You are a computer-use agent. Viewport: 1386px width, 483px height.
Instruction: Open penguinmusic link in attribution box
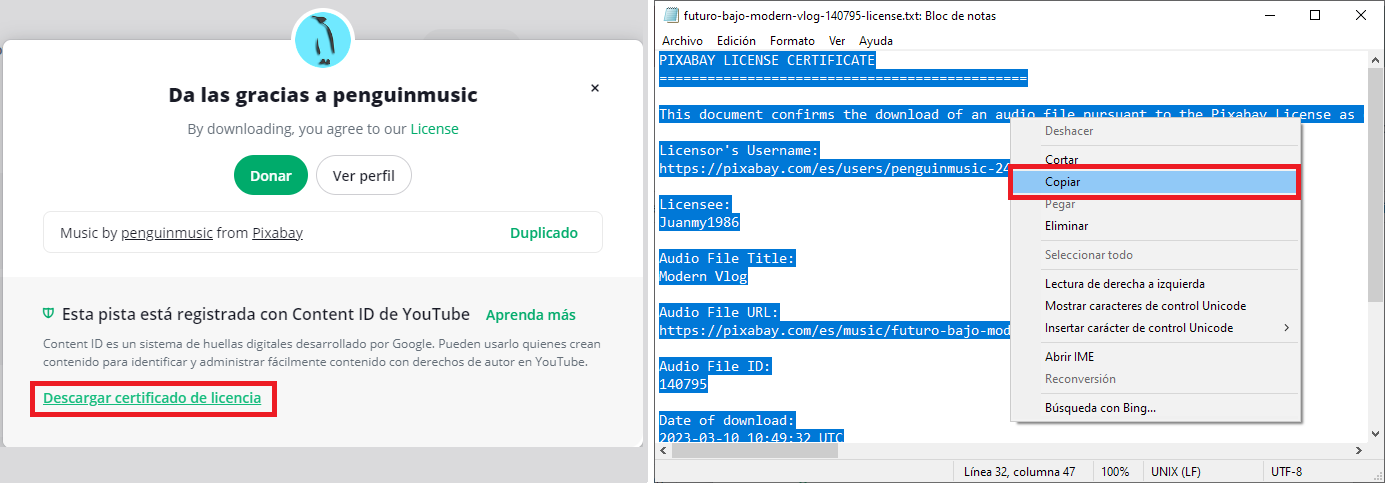pyautogui.click(x=167, y=232)
